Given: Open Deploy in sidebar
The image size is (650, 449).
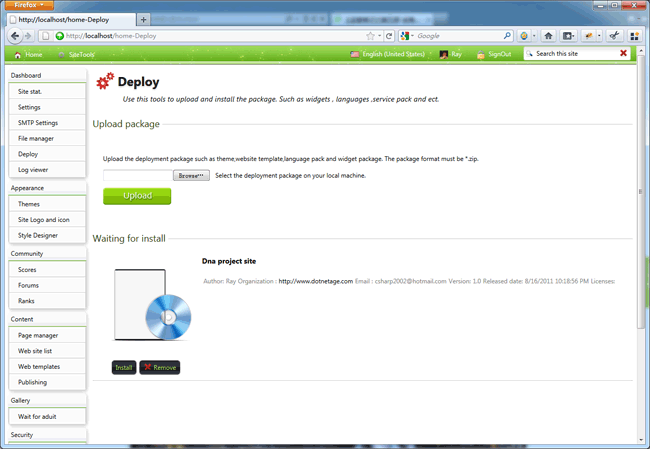Looking at the screenshot, I should [47, 154].
